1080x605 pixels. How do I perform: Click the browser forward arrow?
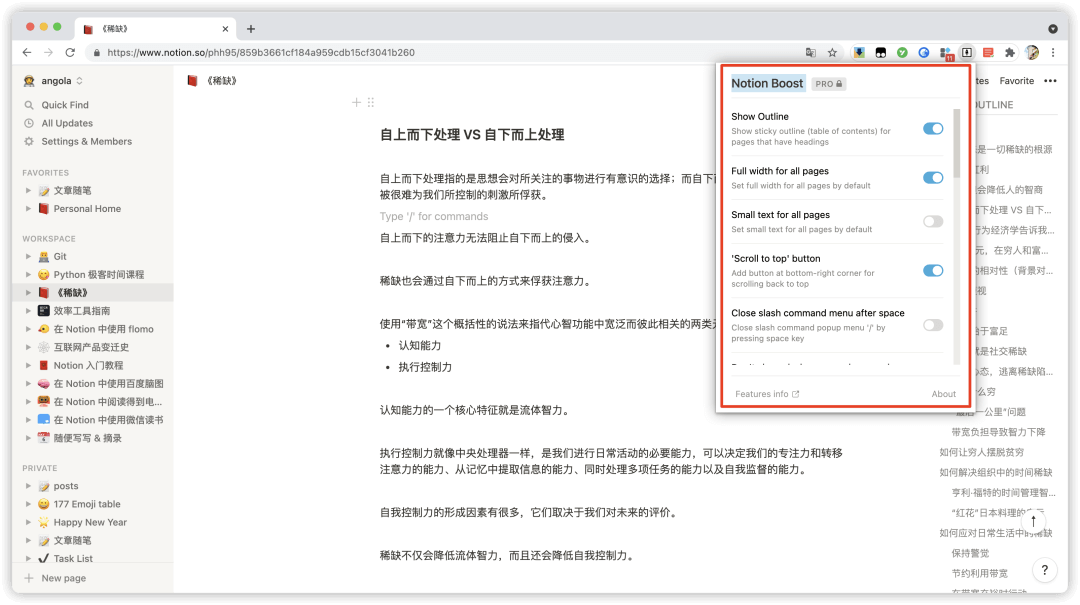[48, 52]
